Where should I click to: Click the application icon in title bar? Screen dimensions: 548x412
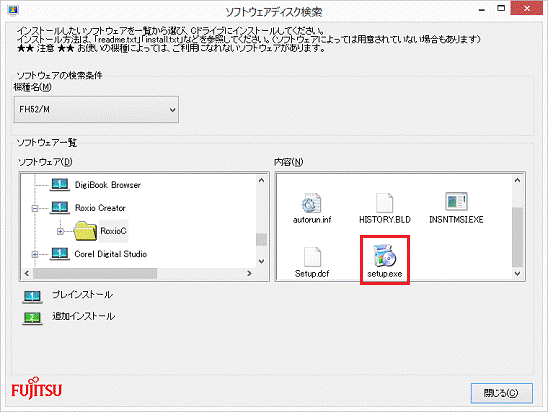click(13, 10)
